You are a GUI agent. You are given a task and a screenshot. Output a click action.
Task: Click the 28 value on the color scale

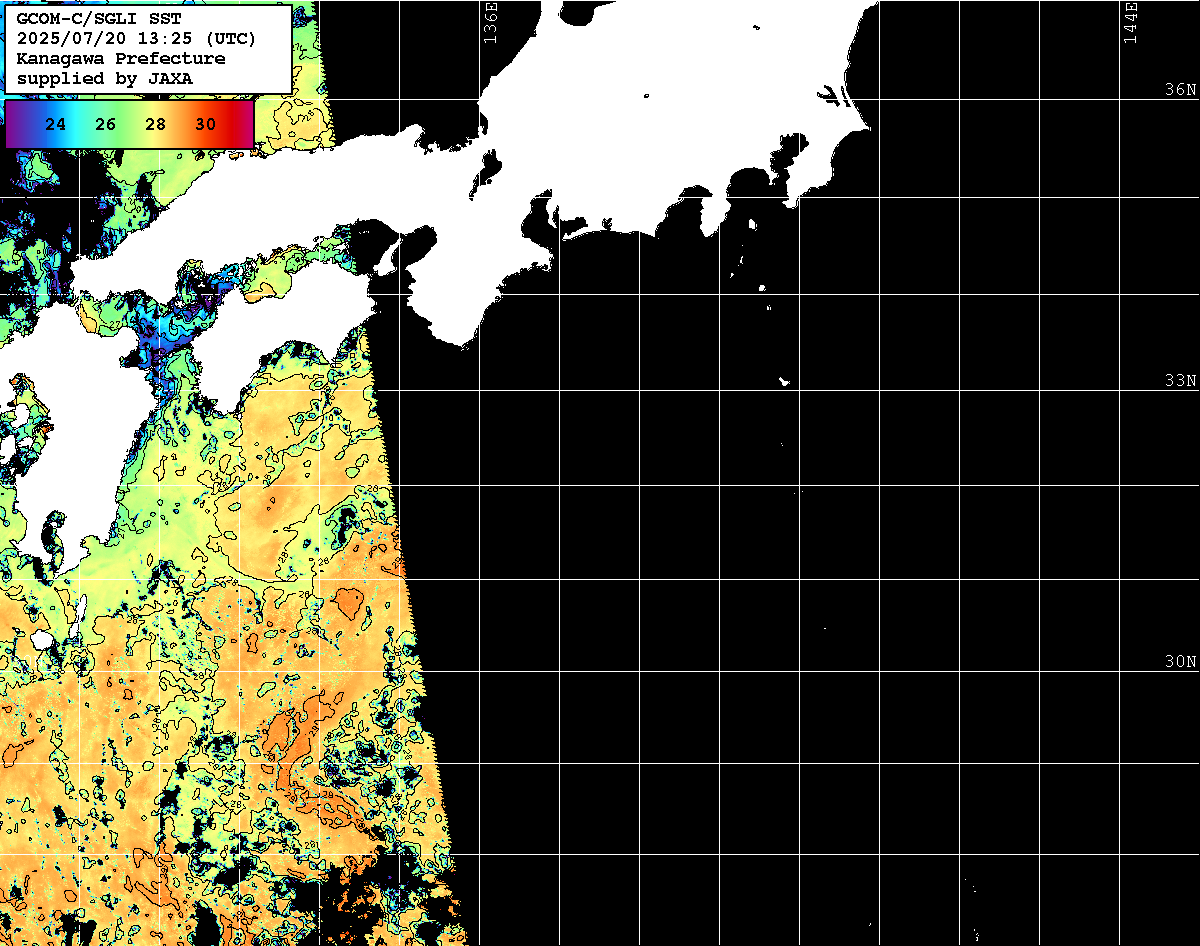[x=155, y=124]
